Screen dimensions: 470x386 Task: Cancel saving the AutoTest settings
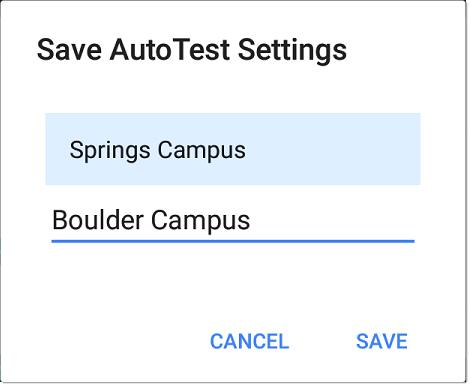[249, 341]
